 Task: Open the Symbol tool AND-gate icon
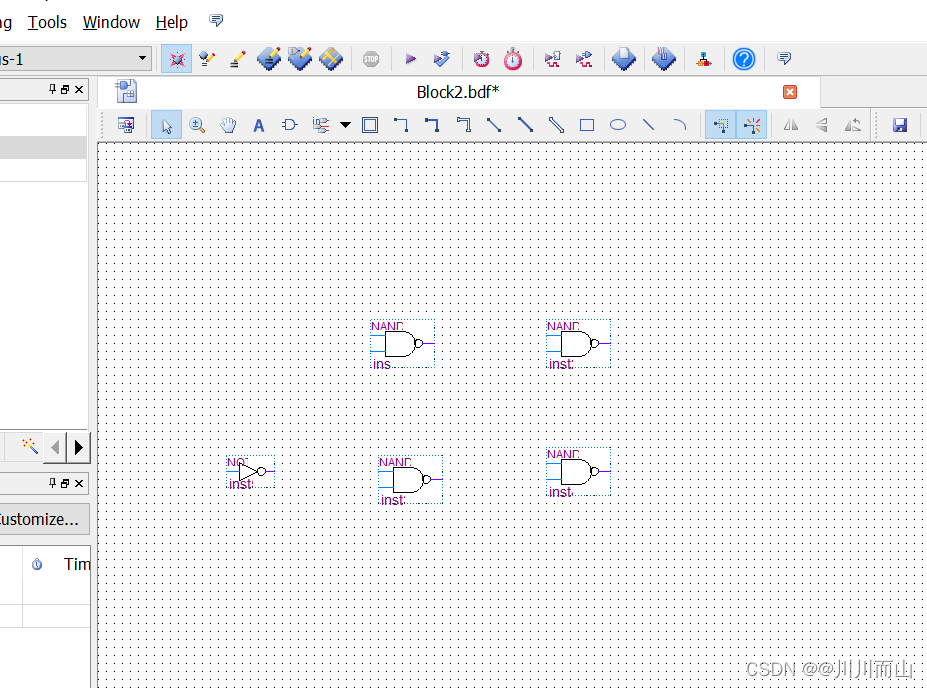tap(290, 125)
